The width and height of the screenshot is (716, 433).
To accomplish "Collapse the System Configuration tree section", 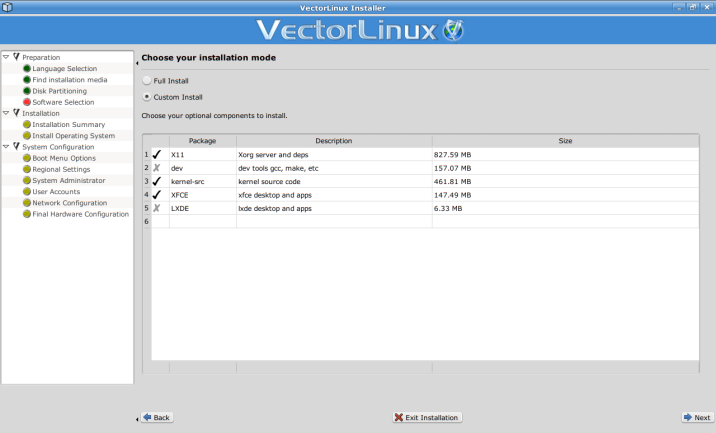I will click(6, 146).
